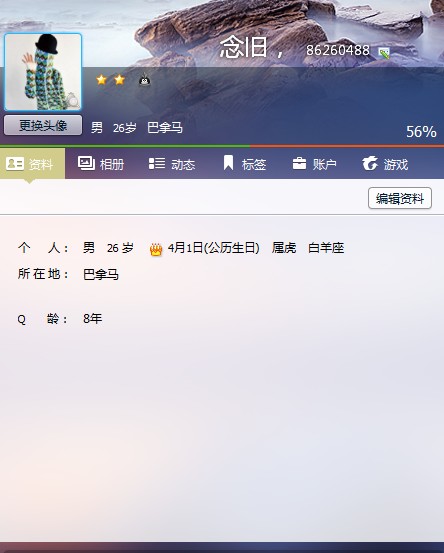Click the photo album icon

tap(86, 163)
